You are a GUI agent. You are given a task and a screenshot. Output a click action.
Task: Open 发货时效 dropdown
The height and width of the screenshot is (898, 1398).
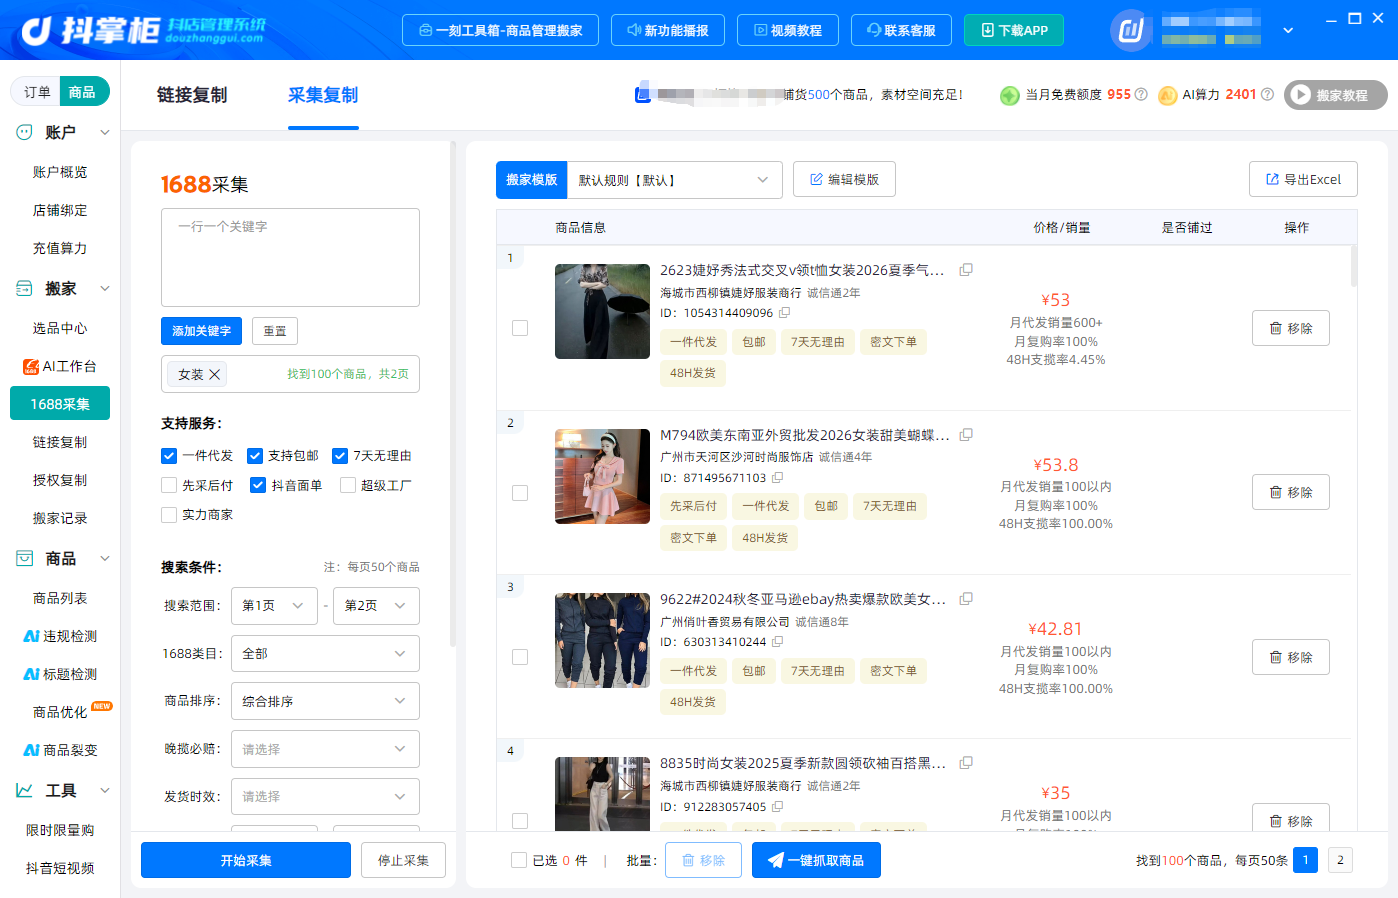325,797
